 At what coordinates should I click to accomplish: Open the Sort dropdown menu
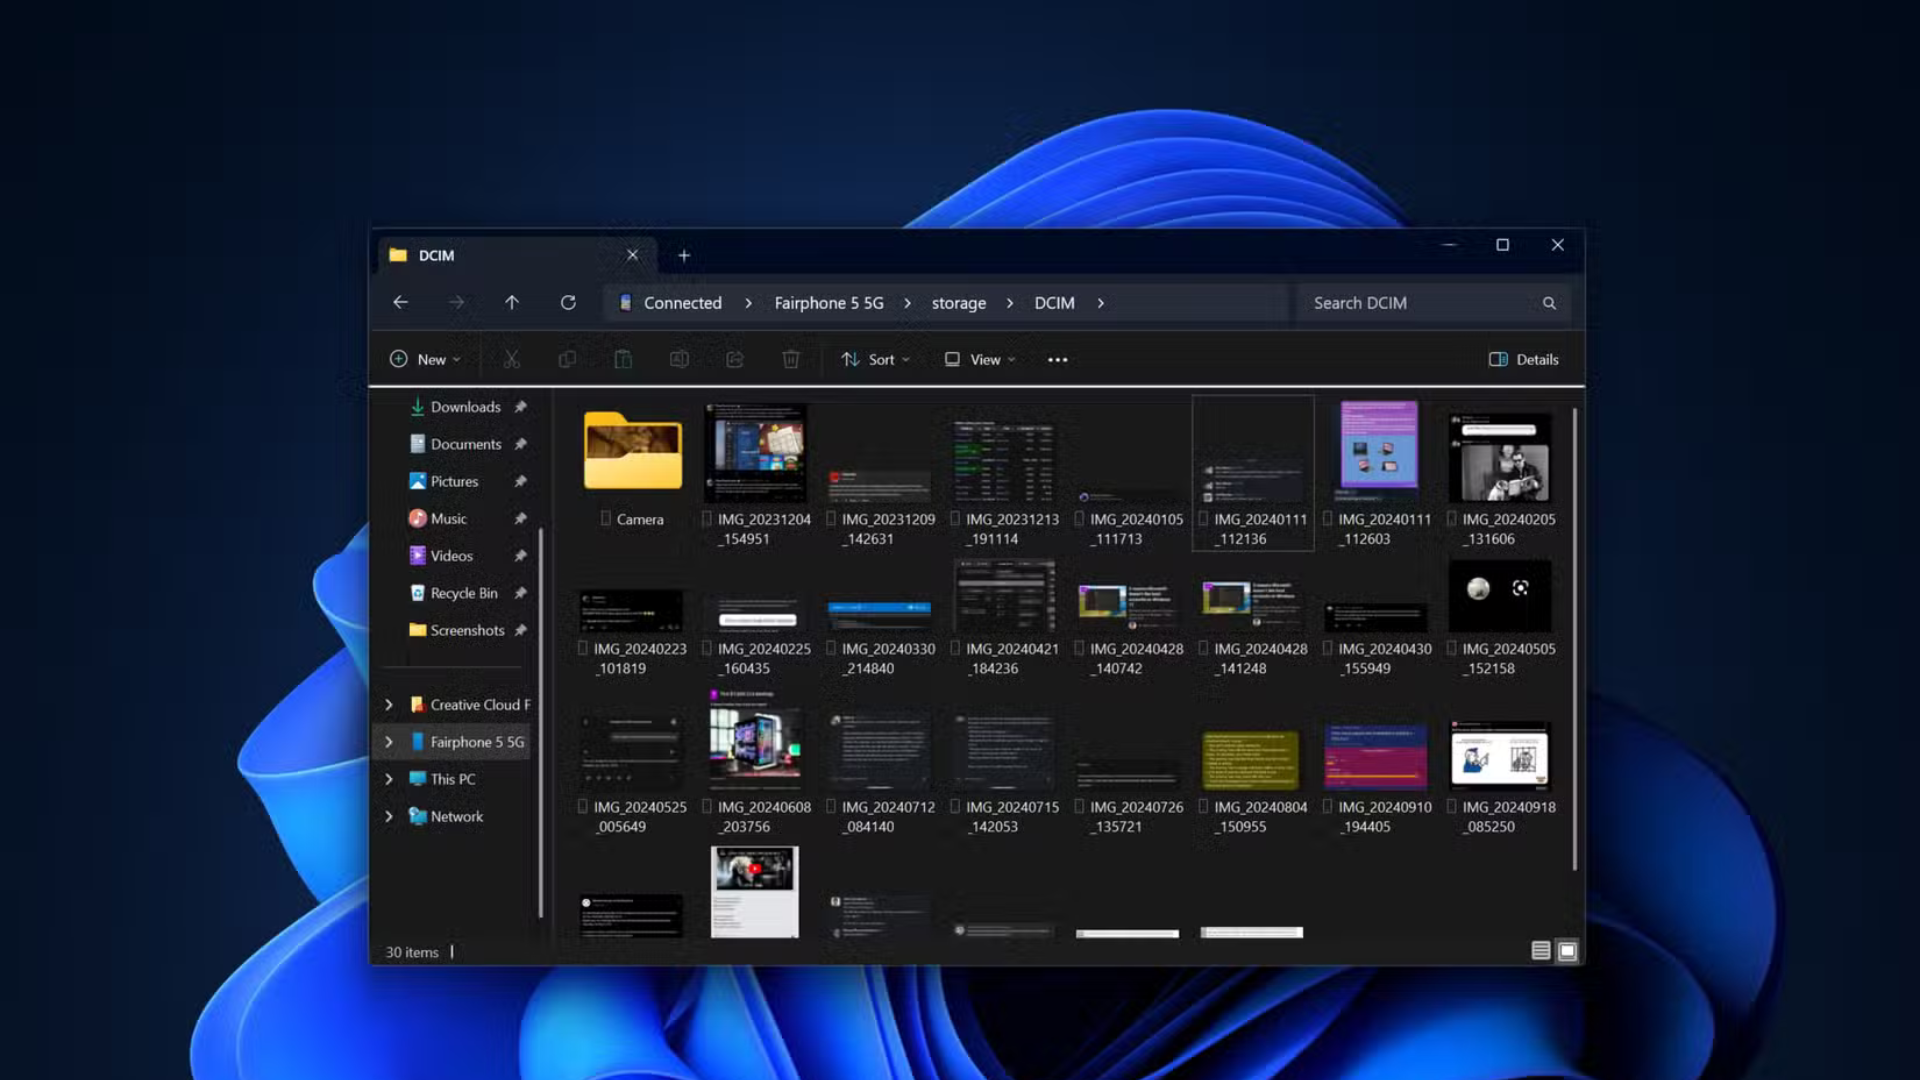[875, 359]
